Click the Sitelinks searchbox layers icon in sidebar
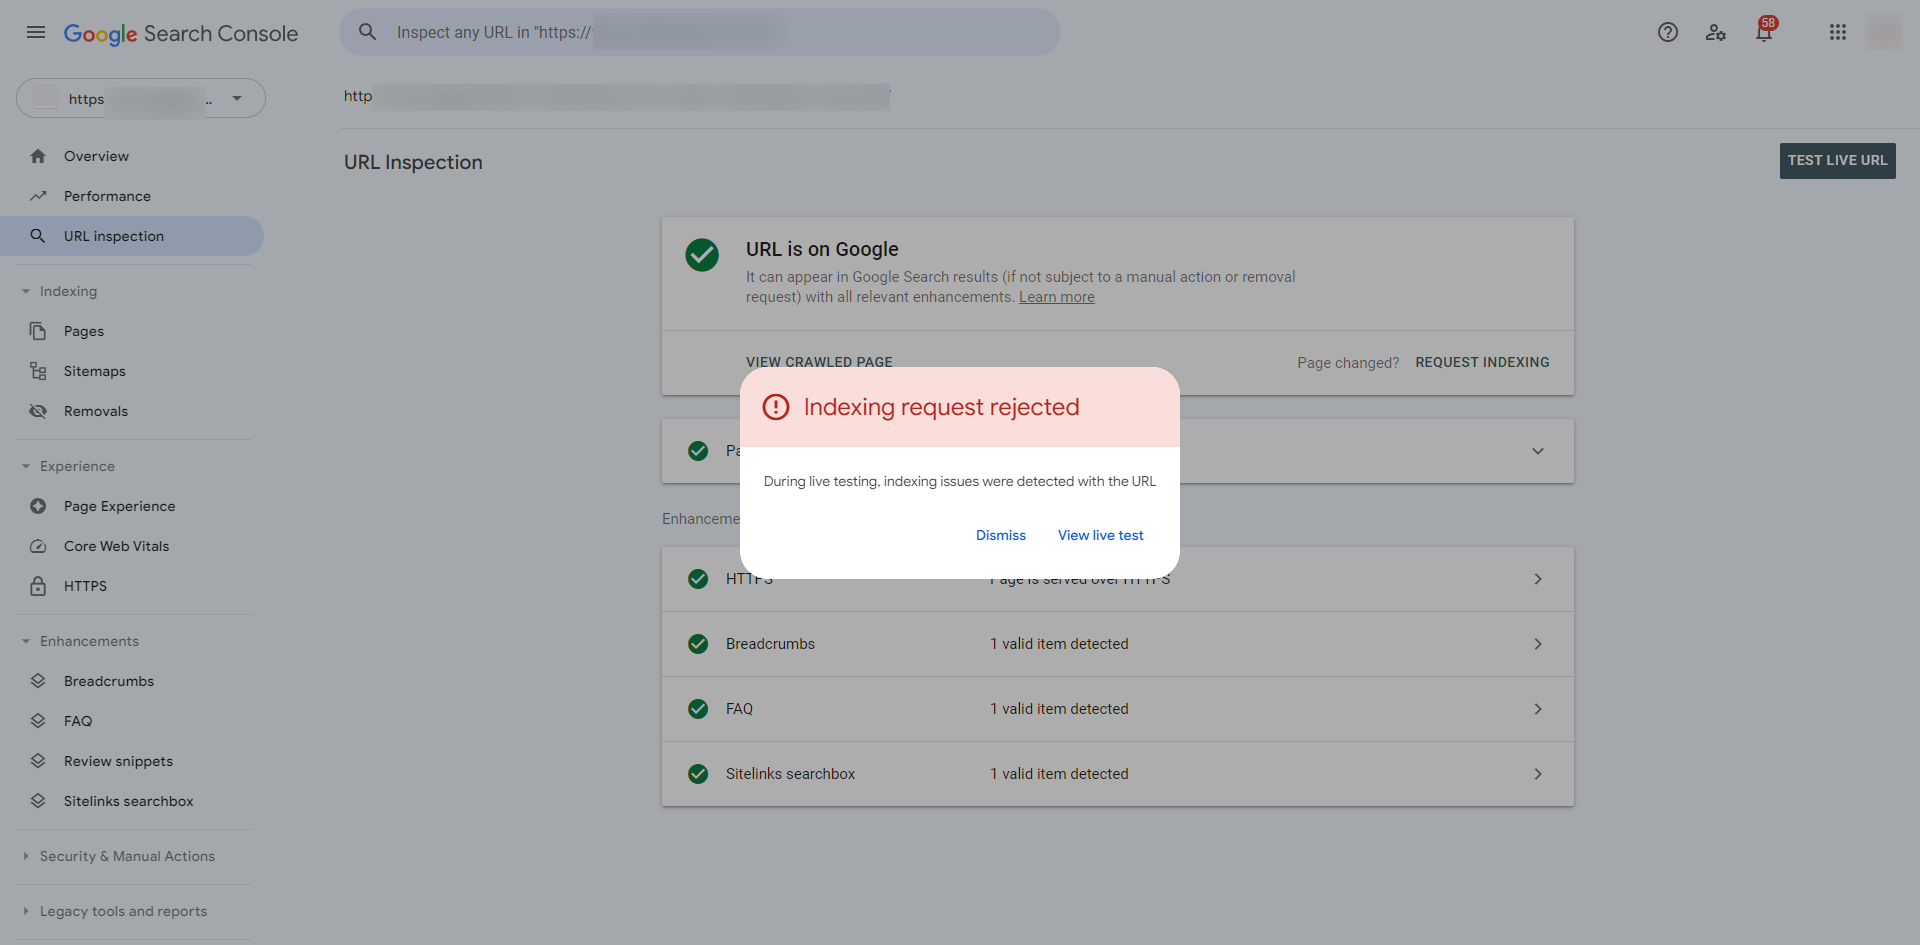This screenshot has width=1920, height=945. coord(38,801)
